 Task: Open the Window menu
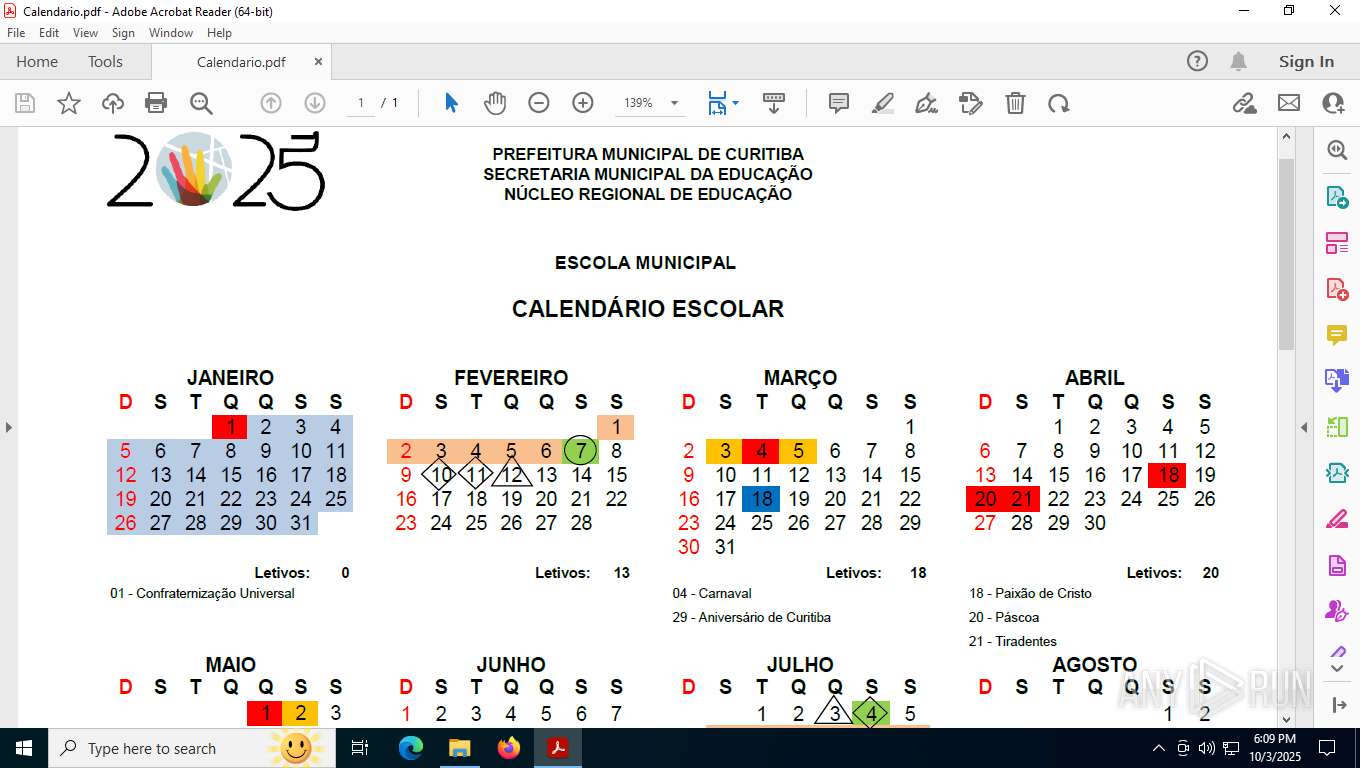click(171, 33)
